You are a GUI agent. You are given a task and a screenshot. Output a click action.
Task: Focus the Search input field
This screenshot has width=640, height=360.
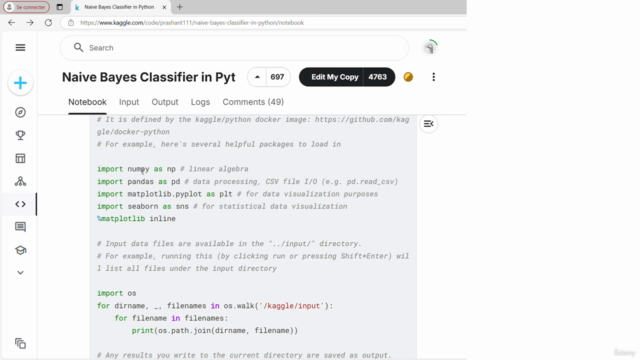pyautogui.click(x=234, y=48)
